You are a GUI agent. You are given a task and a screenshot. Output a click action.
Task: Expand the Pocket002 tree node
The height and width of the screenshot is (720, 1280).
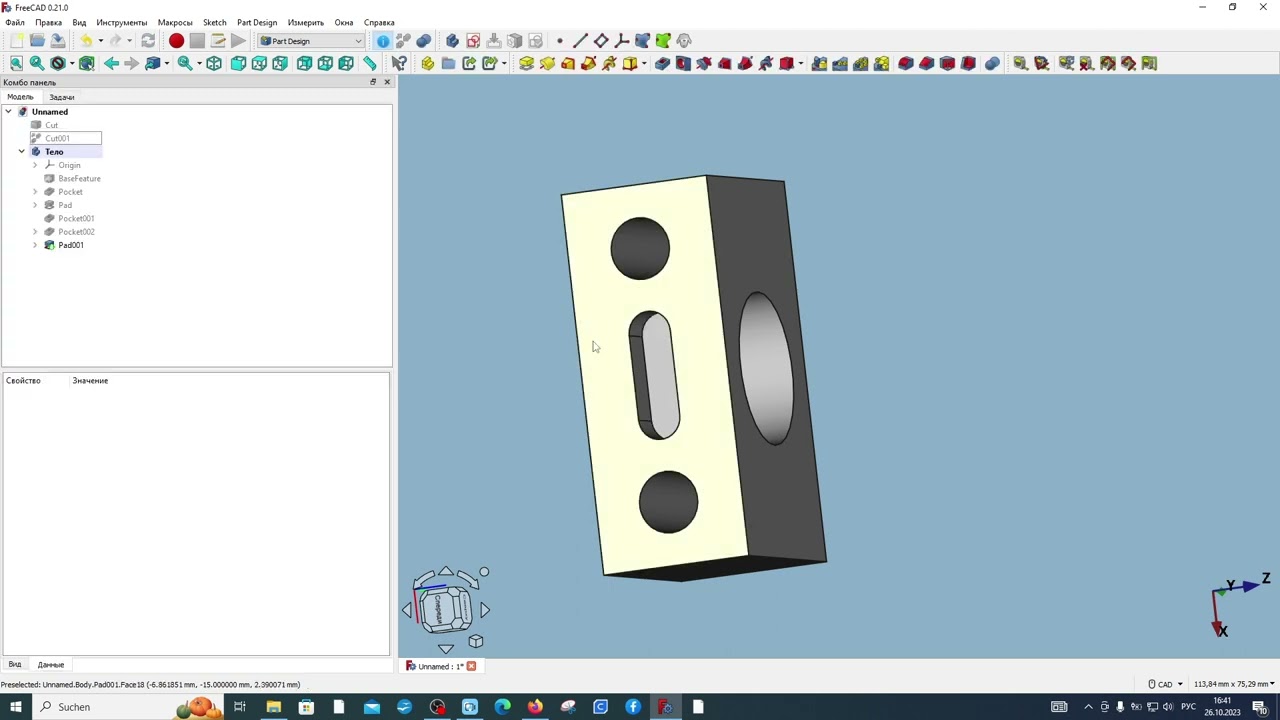coord(35,232)
